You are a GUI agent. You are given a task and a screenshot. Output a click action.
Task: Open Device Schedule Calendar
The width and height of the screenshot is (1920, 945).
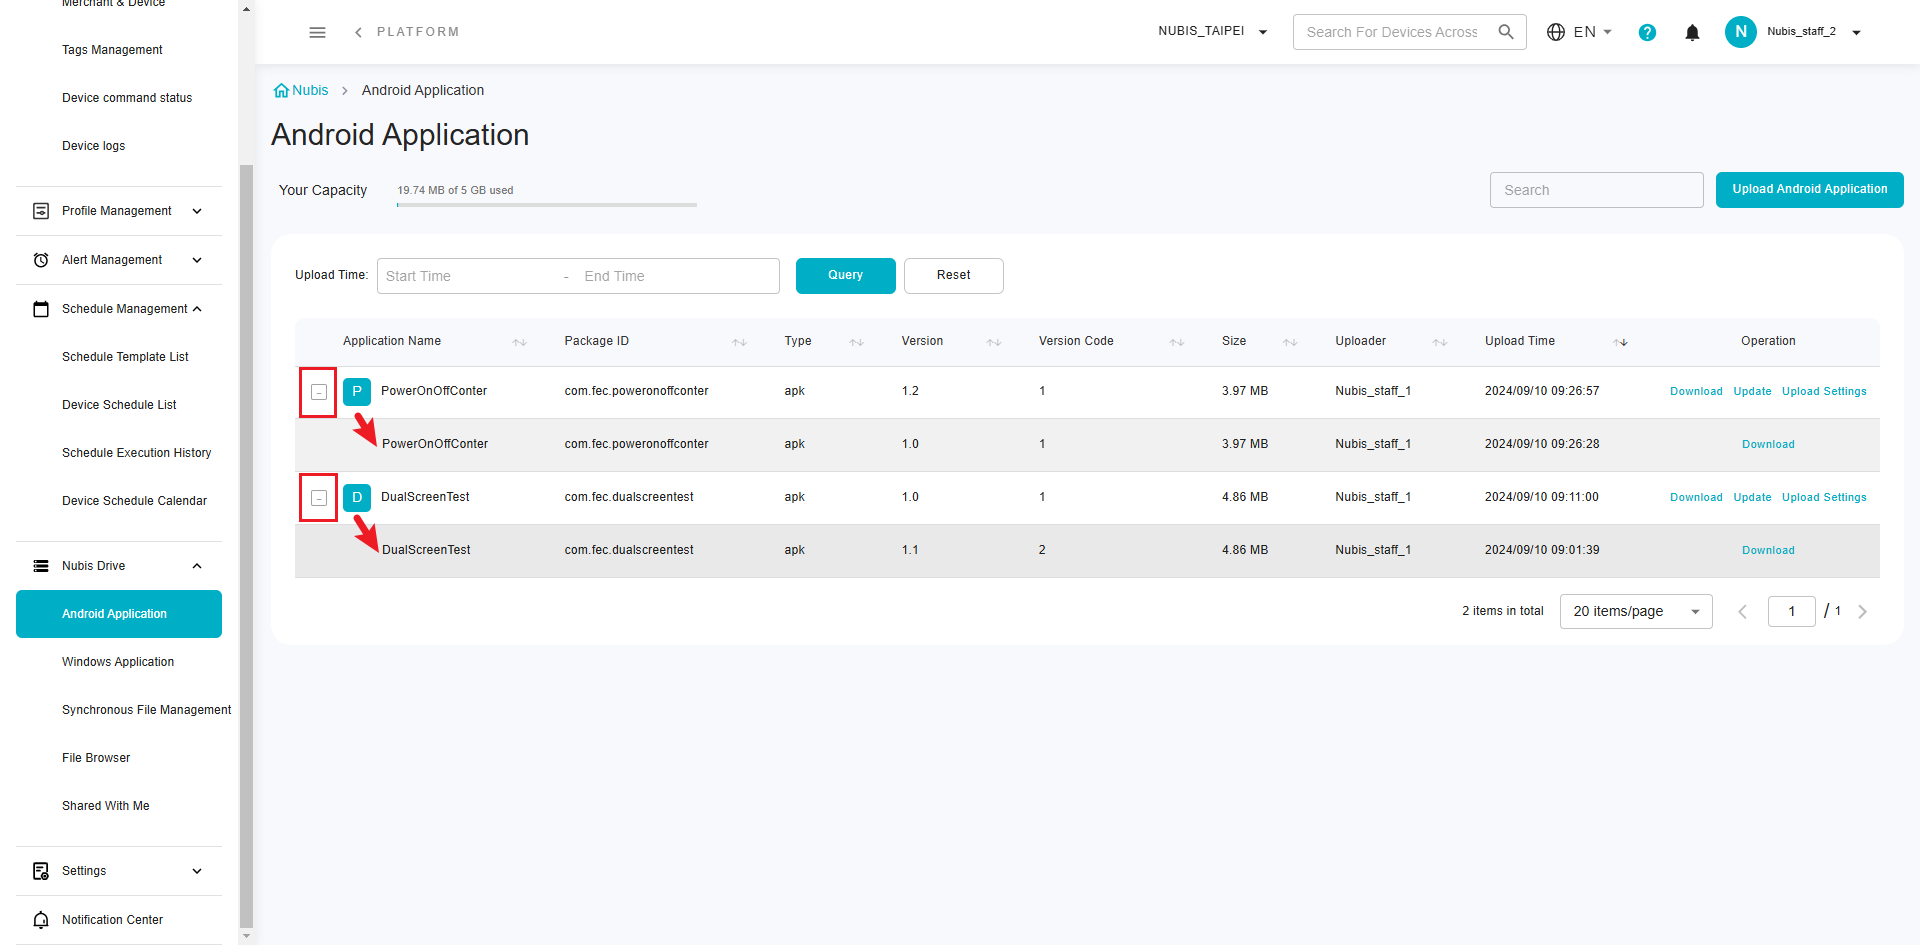pos(134,501)
